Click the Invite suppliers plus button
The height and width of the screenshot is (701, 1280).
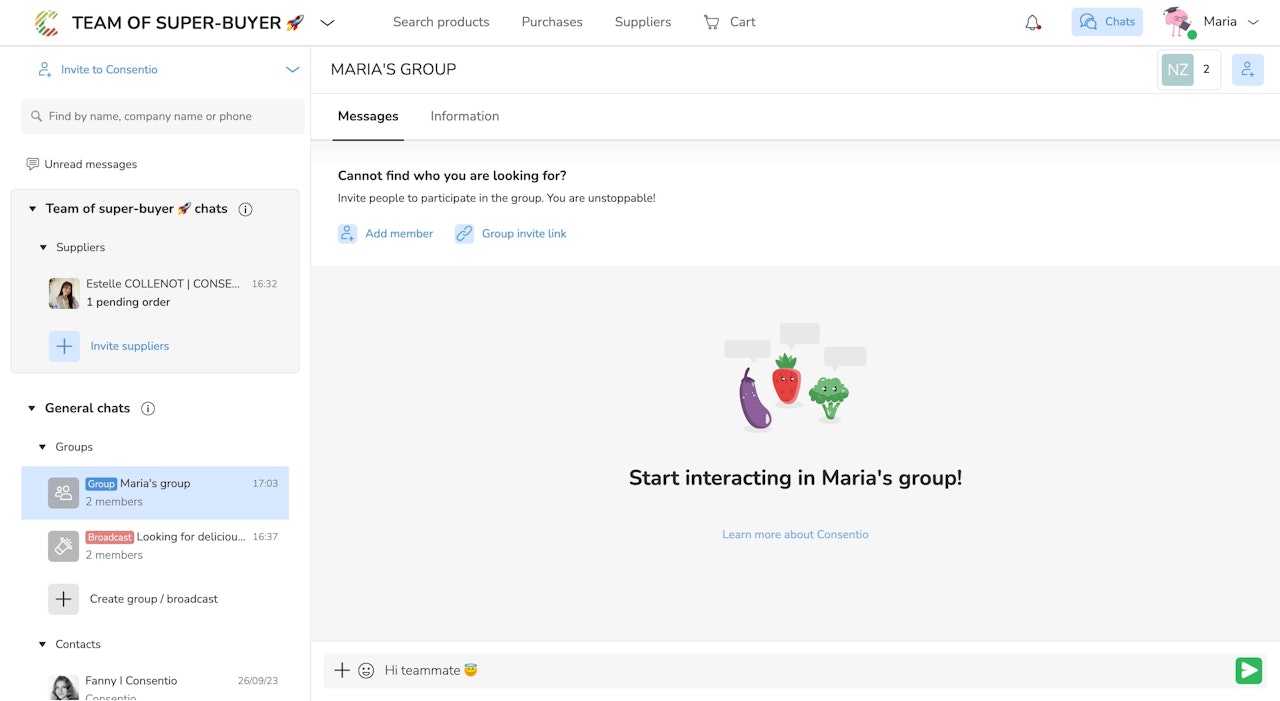tap(64, 346)
